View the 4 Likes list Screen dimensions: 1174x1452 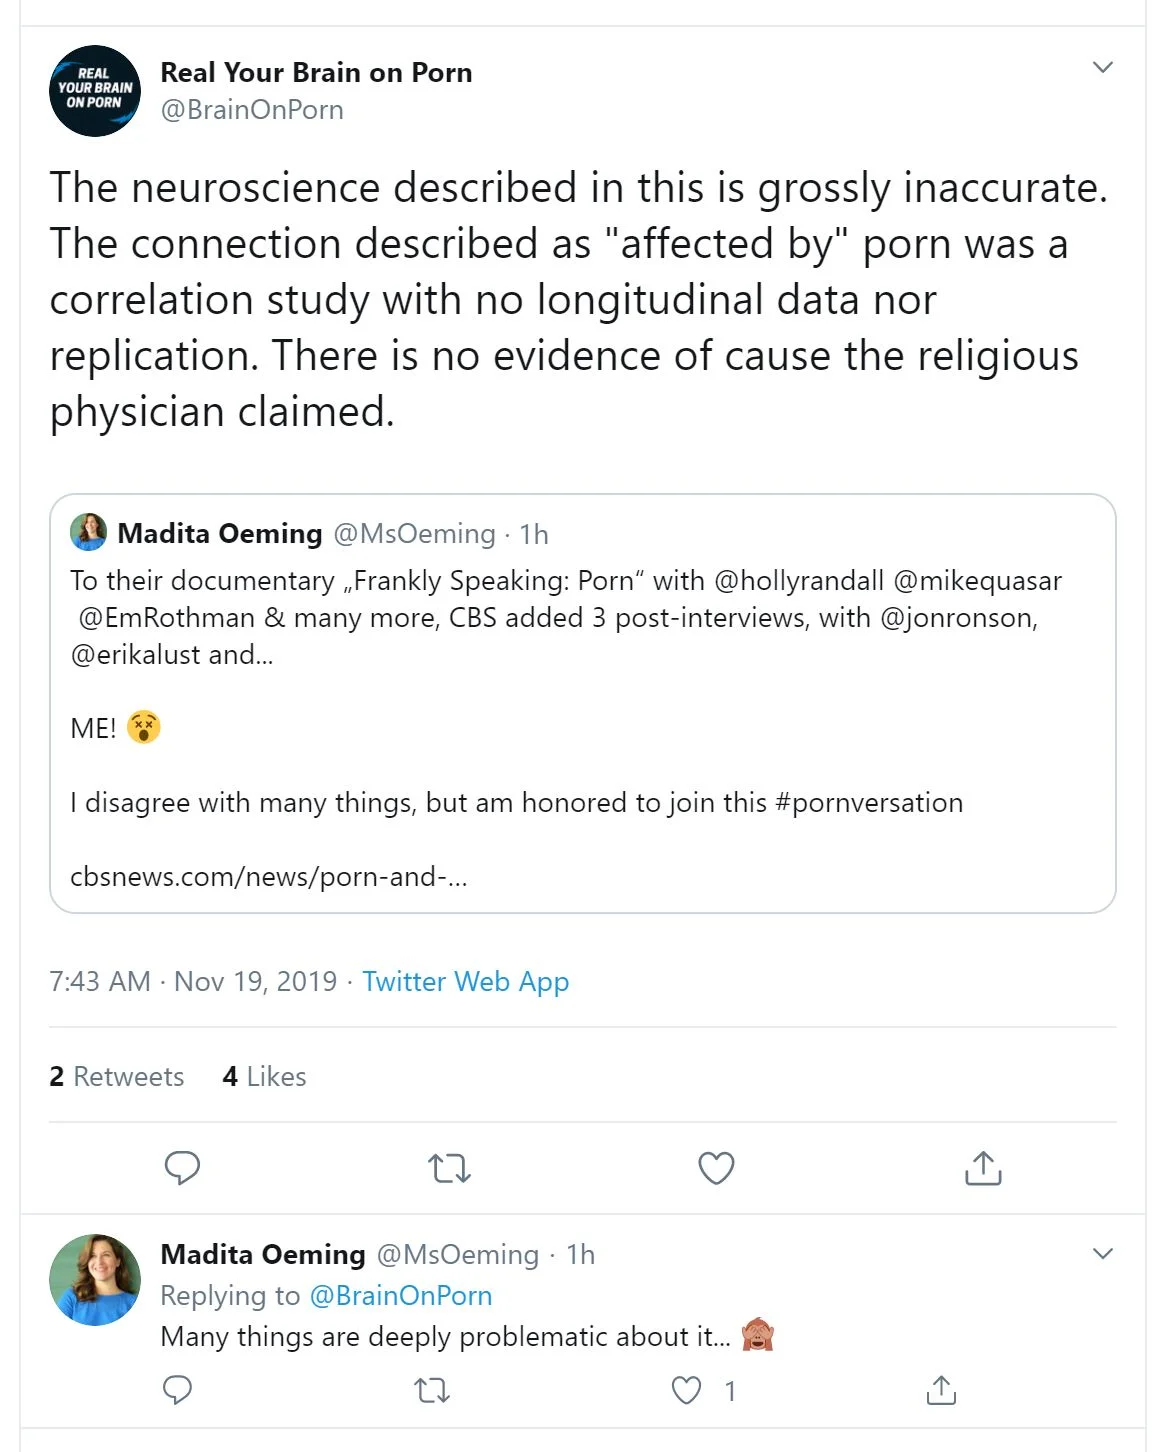click(265, 1076)
